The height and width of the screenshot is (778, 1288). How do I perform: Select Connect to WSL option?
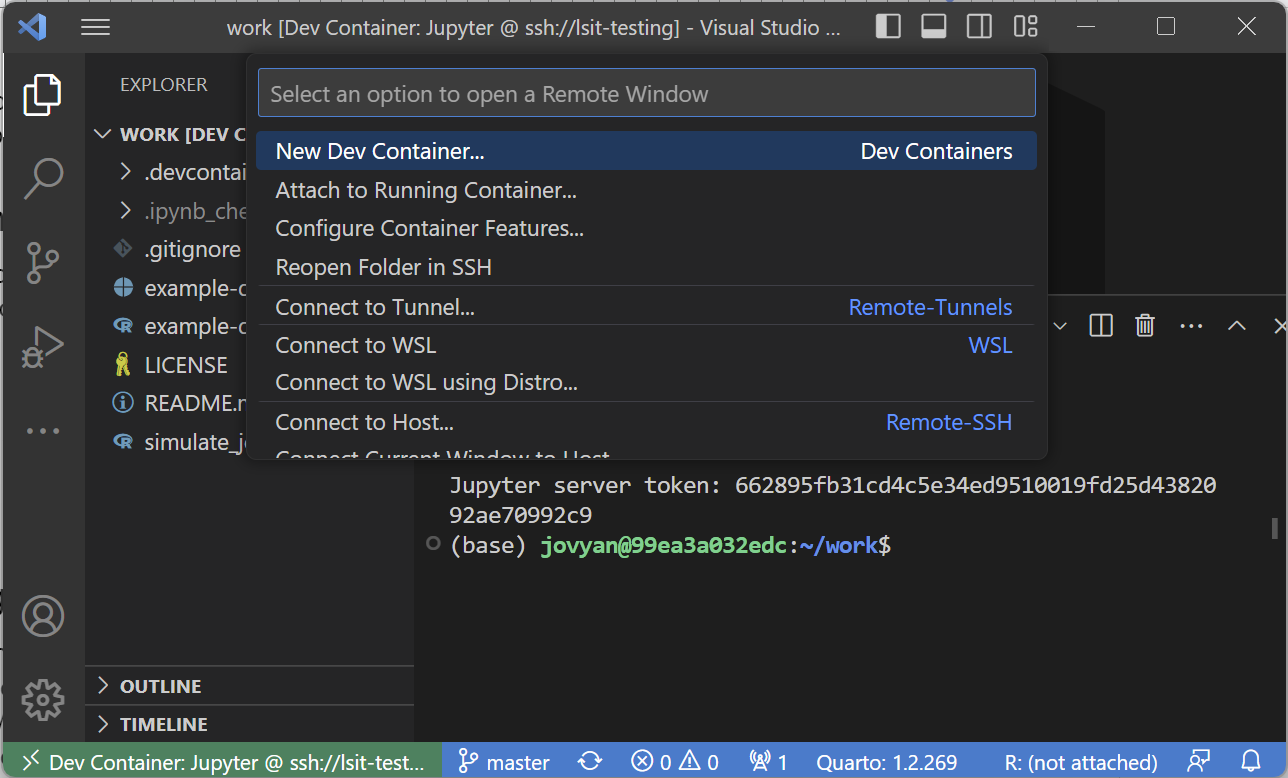click(x=646, y=345)
